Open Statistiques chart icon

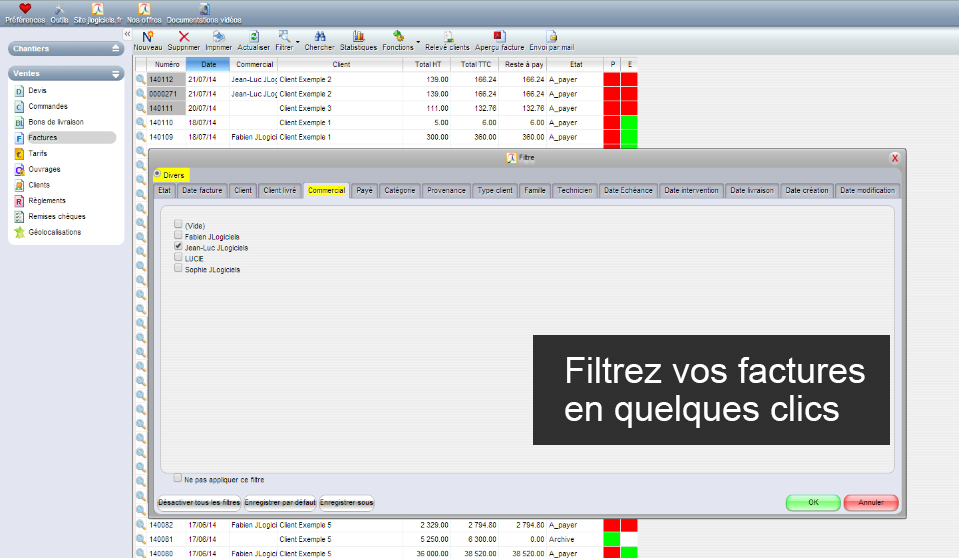358,37
